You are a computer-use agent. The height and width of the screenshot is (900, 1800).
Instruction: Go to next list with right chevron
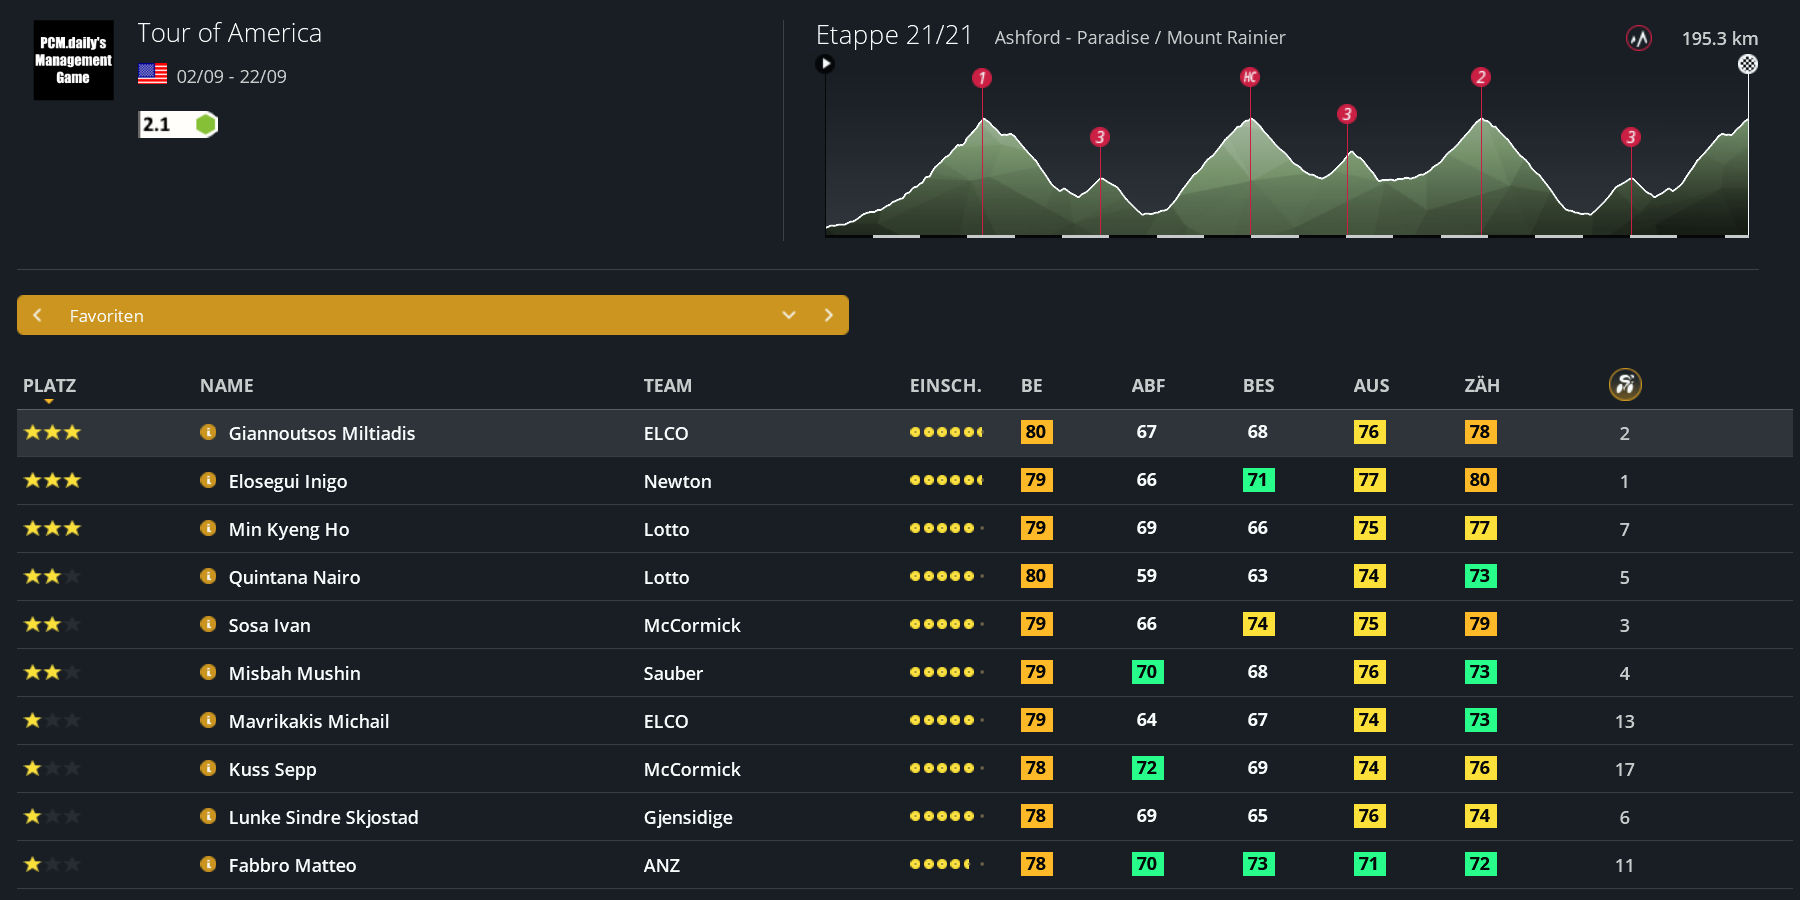coord(828,315)
